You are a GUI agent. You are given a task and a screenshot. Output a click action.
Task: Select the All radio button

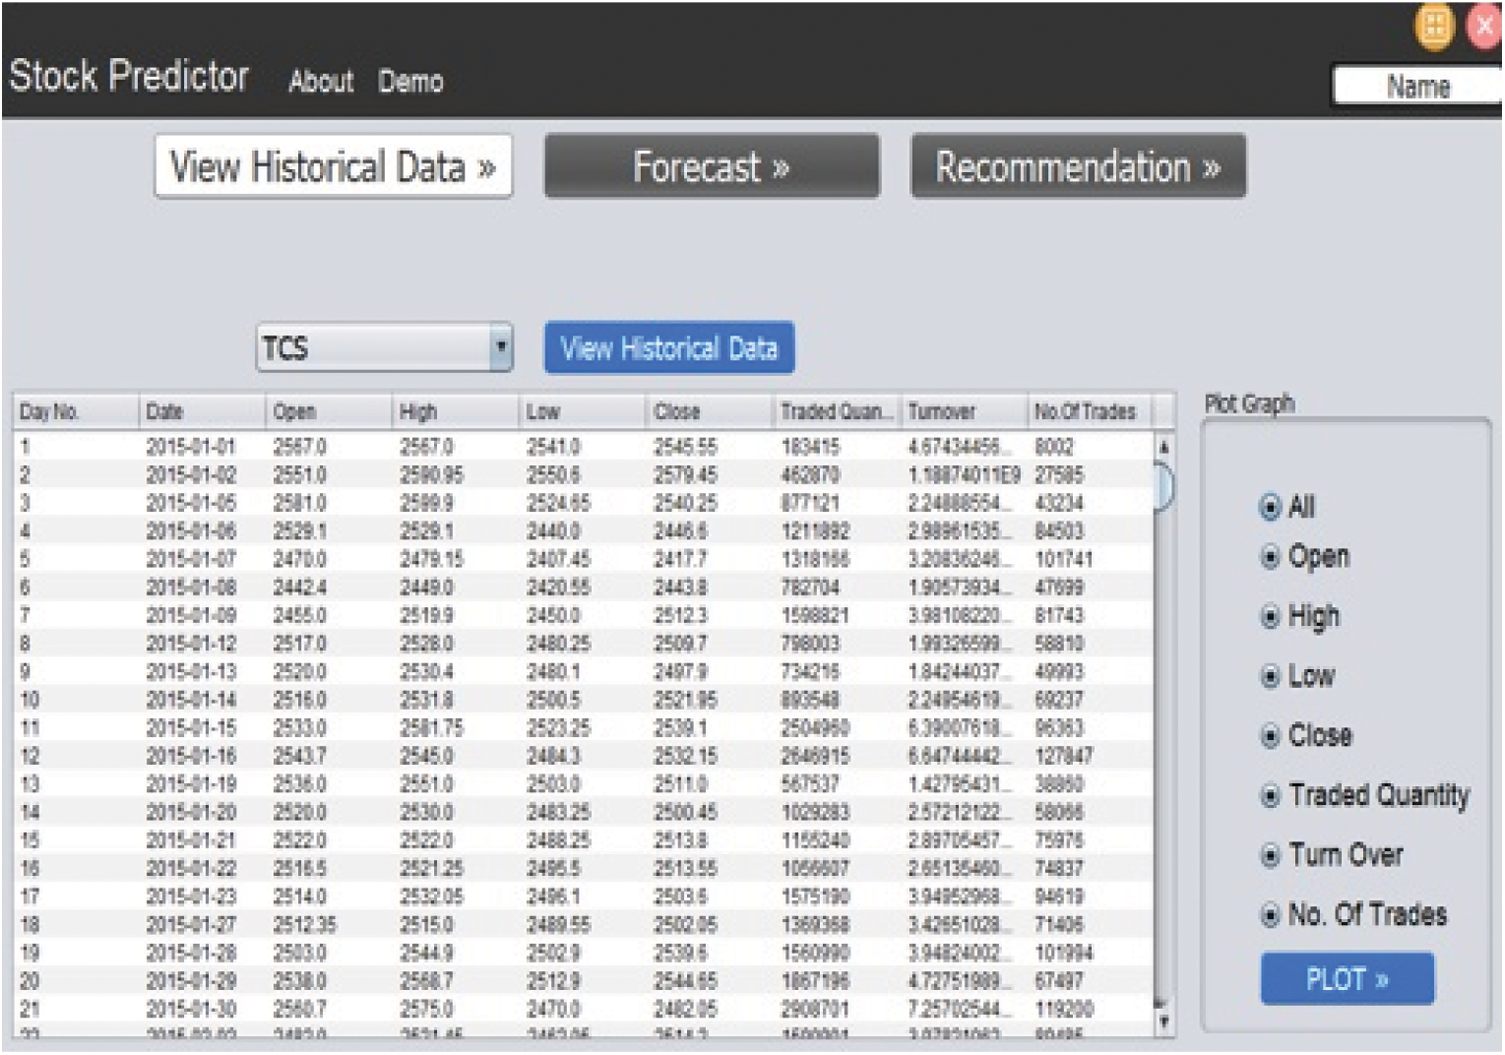[1270, 507]
